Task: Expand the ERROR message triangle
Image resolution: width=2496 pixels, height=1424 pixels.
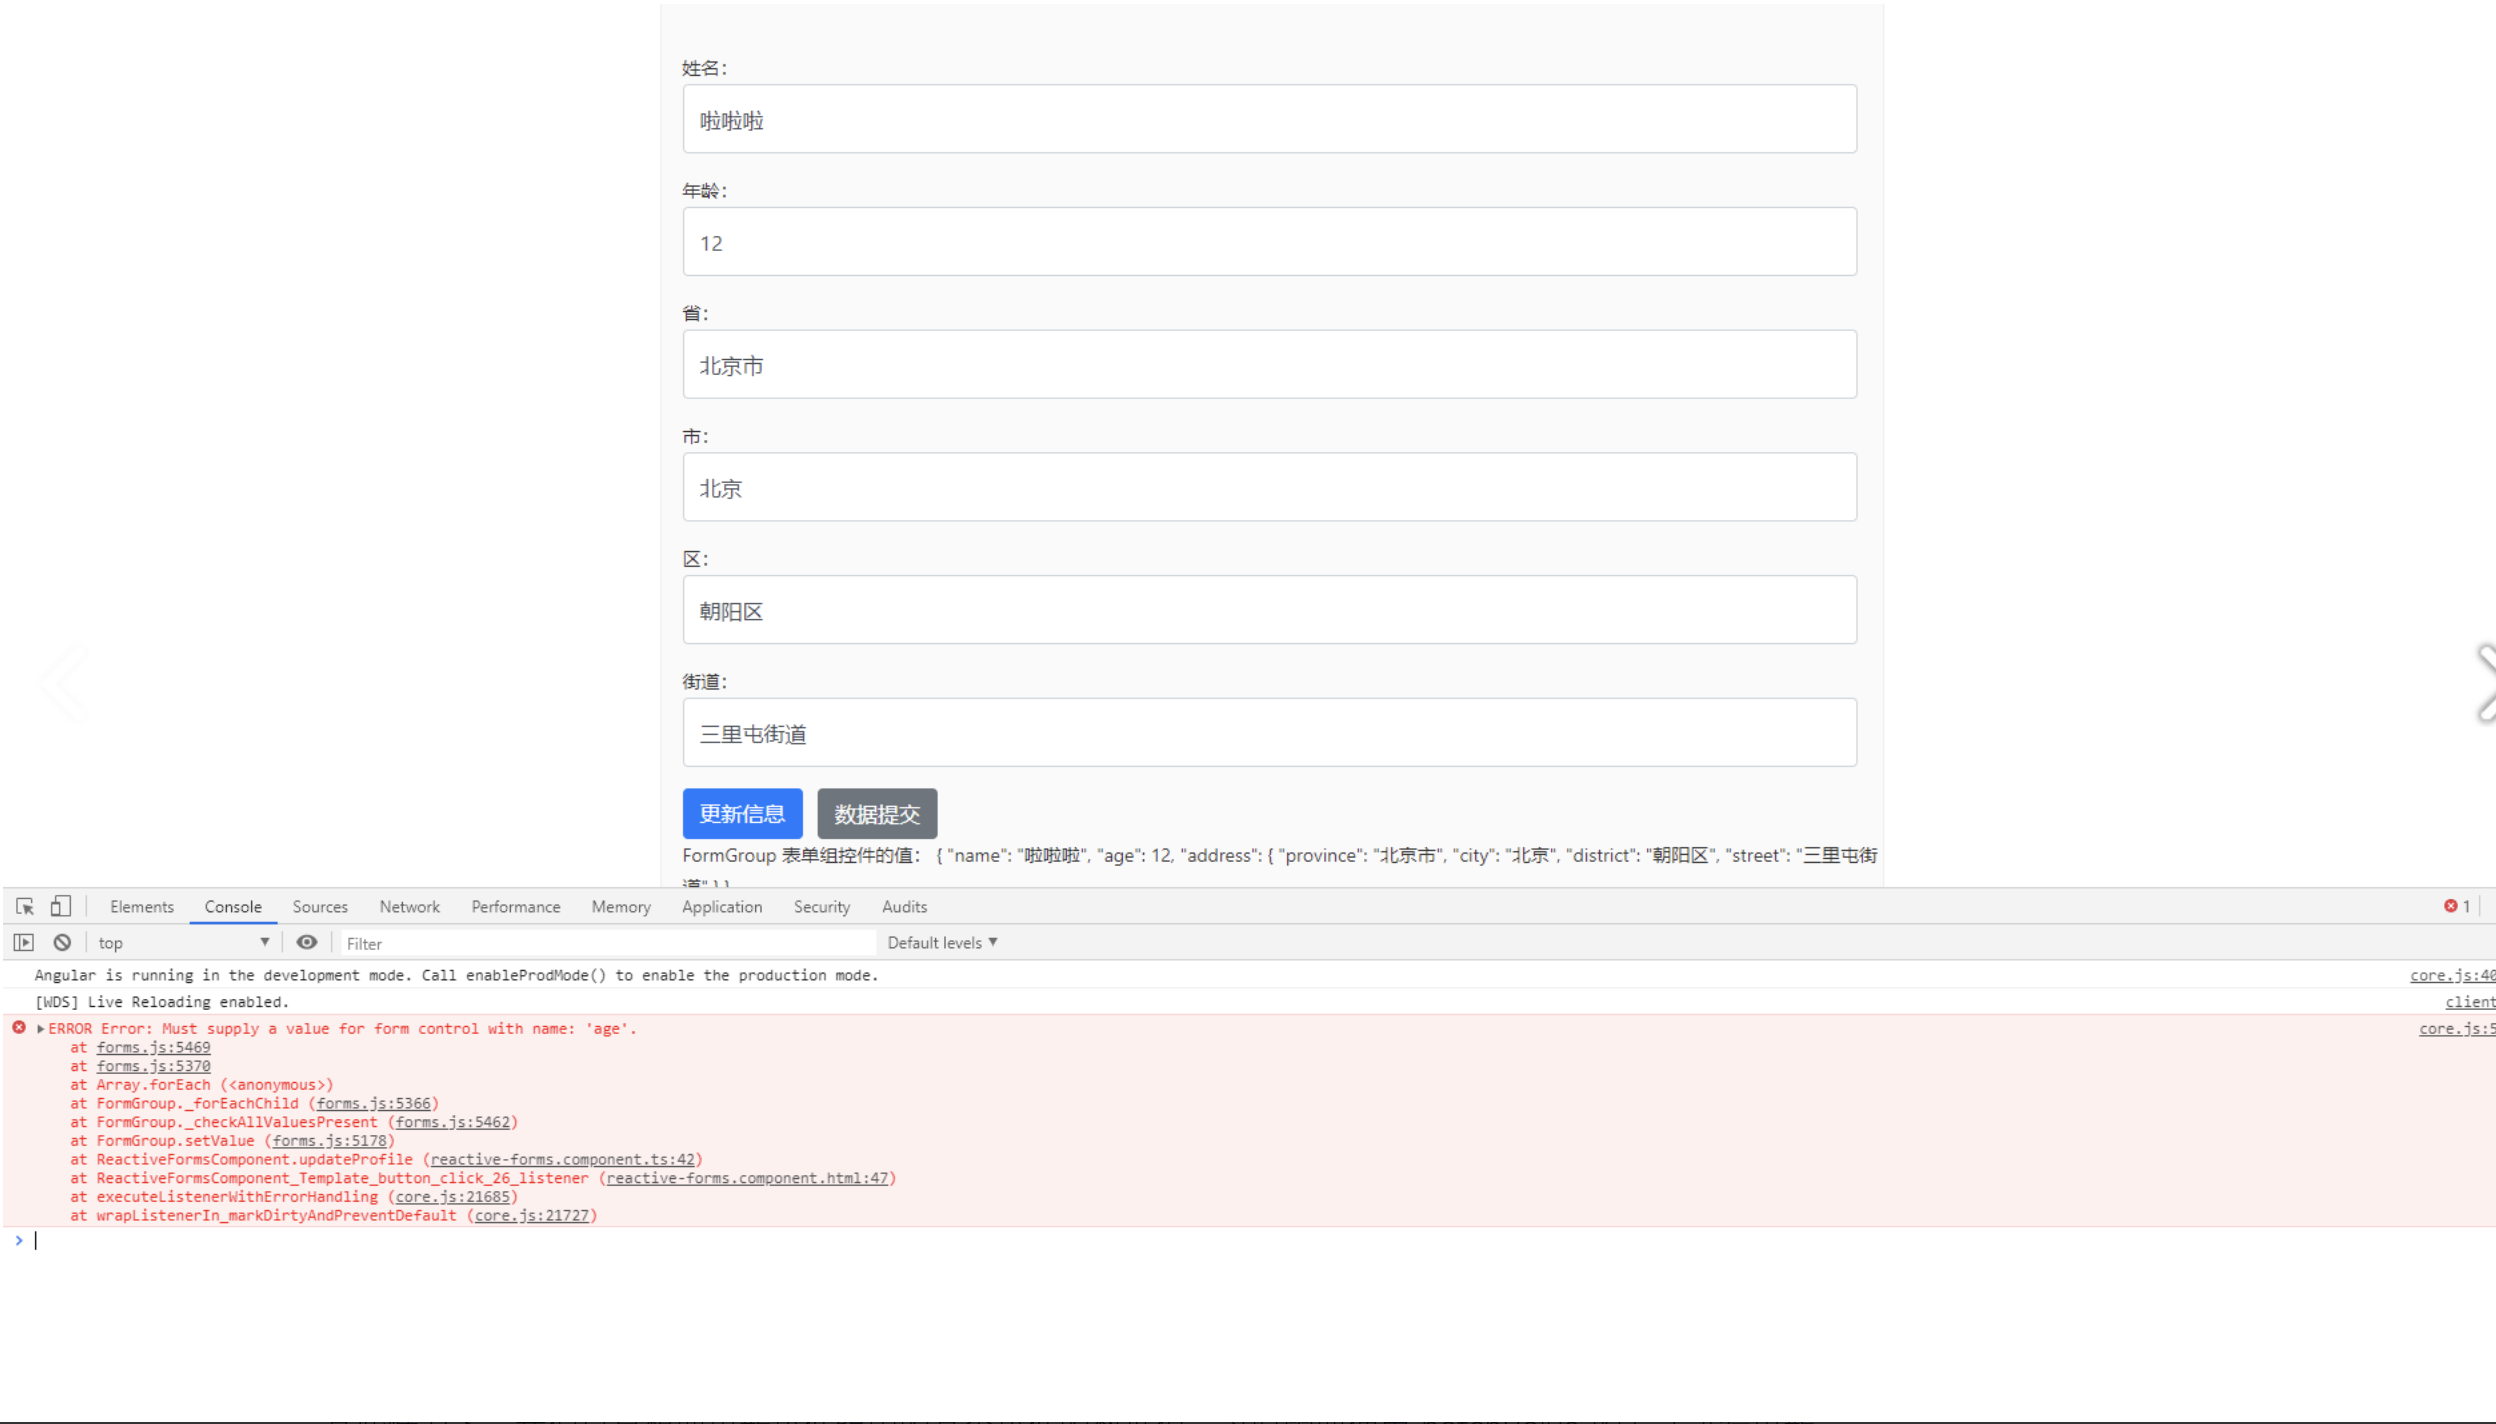Action: pyautogui.click(x=40, y=1028)
